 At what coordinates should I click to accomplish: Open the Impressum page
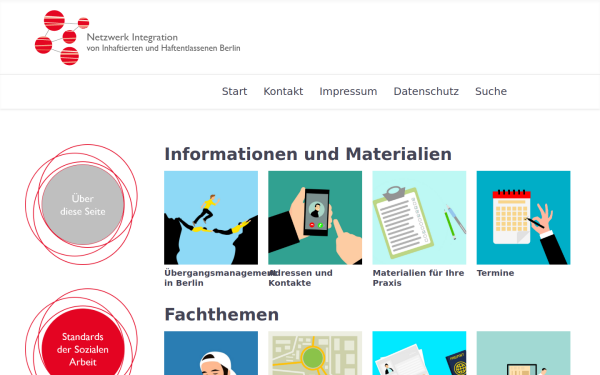coord(348,91)
